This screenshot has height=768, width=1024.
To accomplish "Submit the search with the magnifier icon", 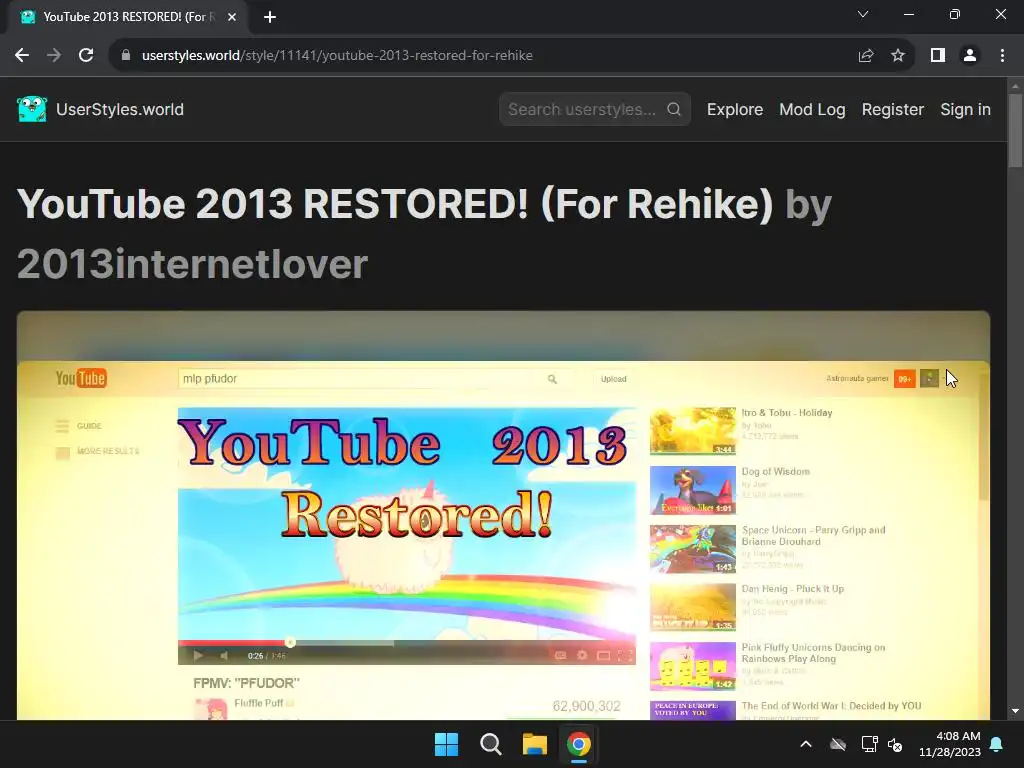I will [x=674, y=109].
